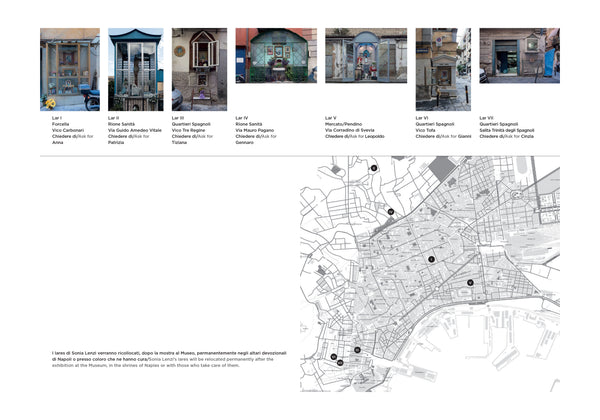Image resolution: width=600 pixels, height=420 pixels.
Task: Open the Lar IV green-tiled shrine photo
Action: [275, 55]
